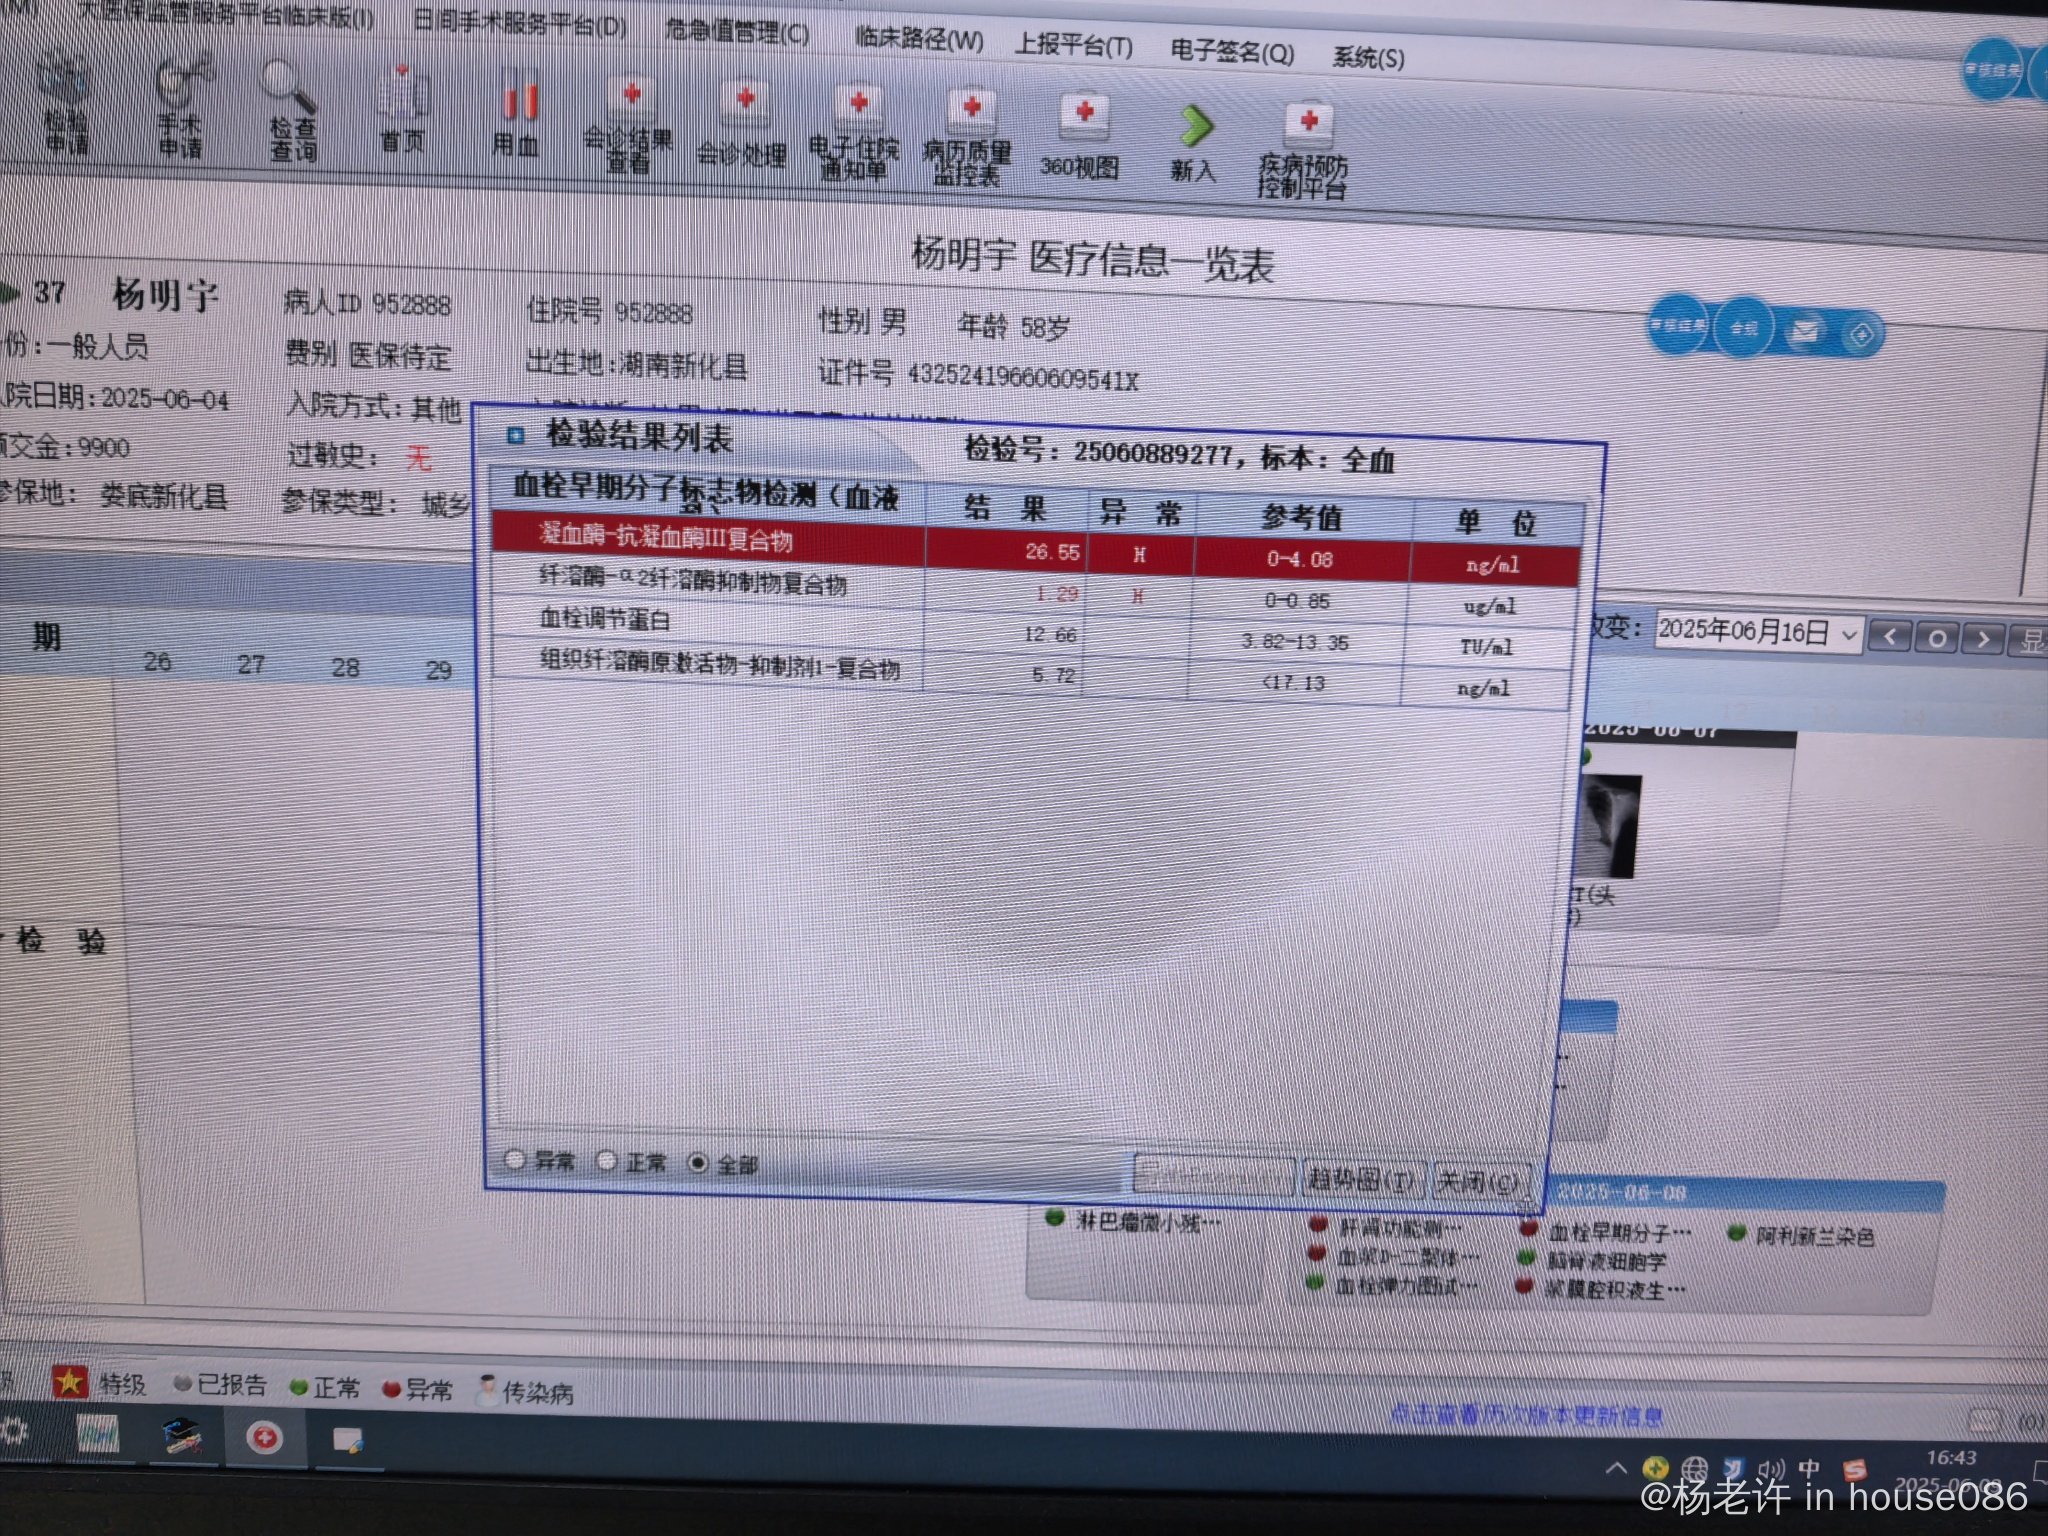The height and width of the screenshot is (1536, 2048).
Task: Click day 28 in the date row
Action: click(345, 667)
